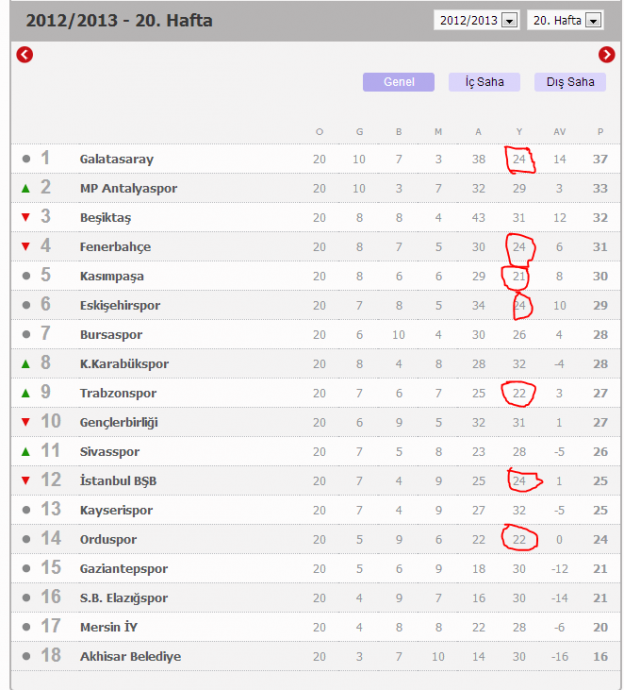This screenshot has width=624, height=690.
Task: Switch to the Dış Saha tab
Action: [569, 82]
